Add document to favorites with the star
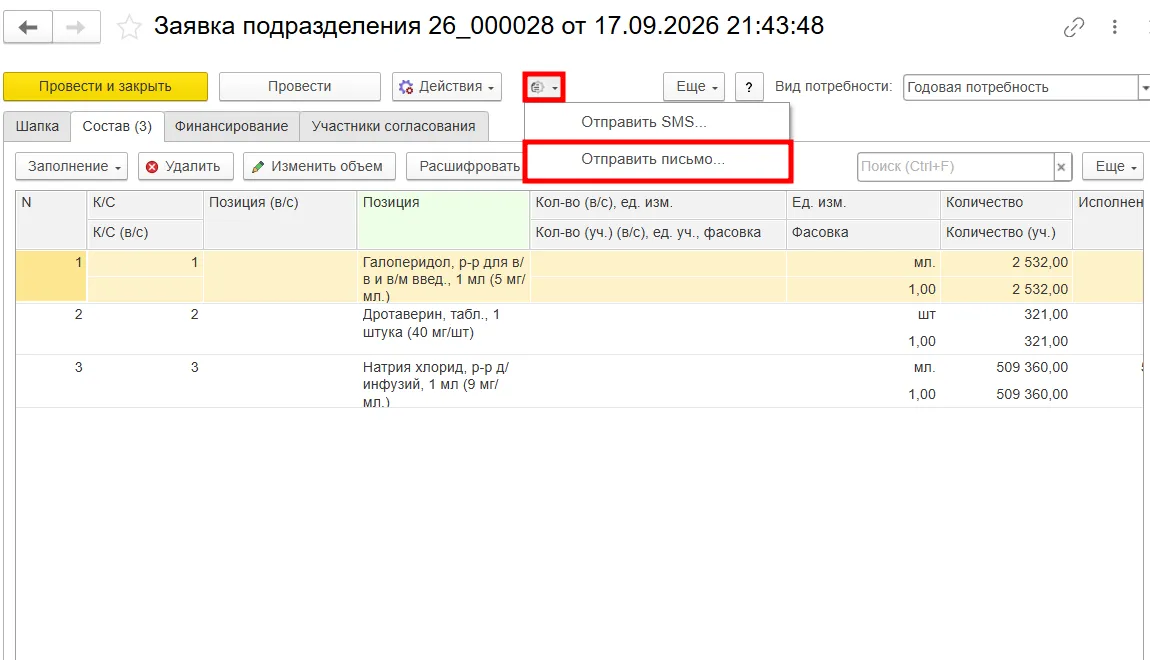The height and width of the screenshot is (660, 1150). pyautogui.click(x=129, y=28)
